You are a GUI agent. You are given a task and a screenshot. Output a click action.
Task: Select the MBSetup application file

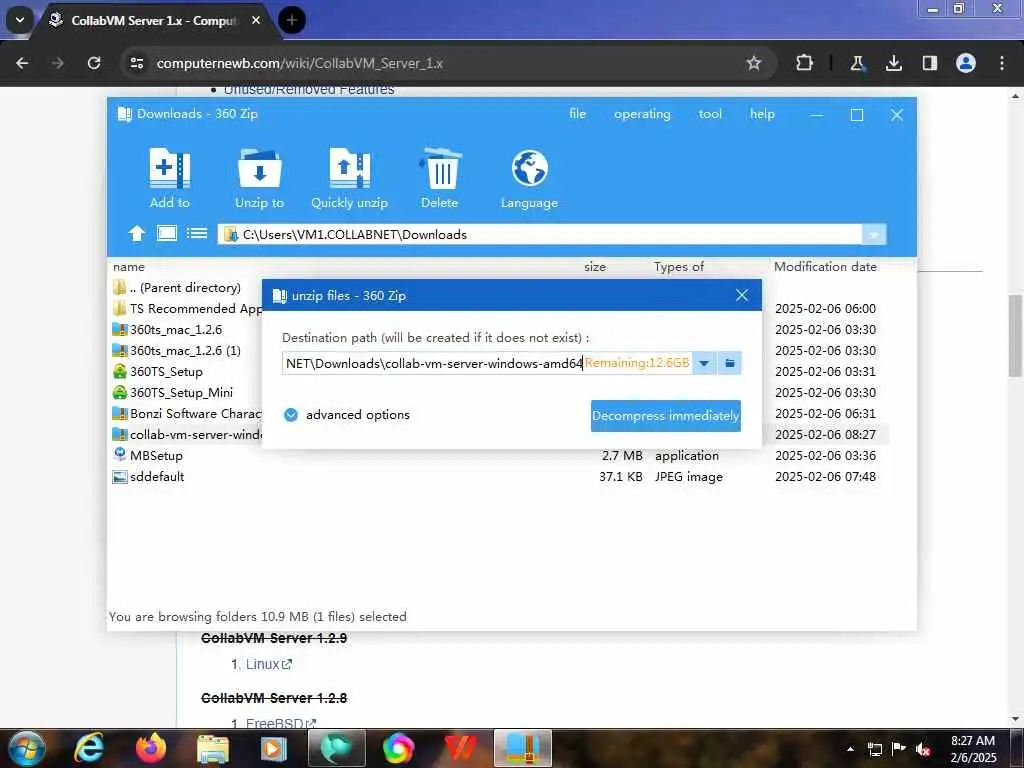coord(148,455)
